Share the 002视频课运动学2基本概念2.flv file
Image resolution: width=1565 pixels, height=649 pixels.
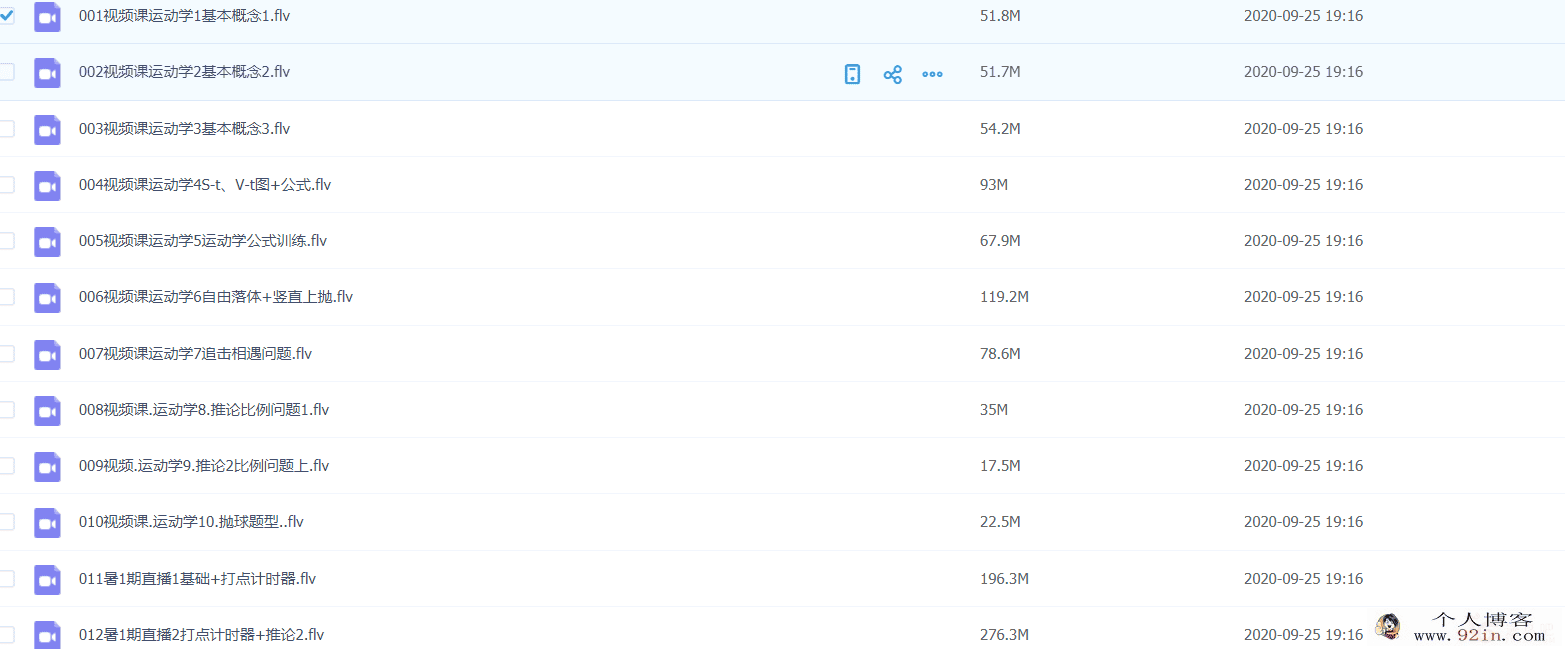click(x=893, y=74)
